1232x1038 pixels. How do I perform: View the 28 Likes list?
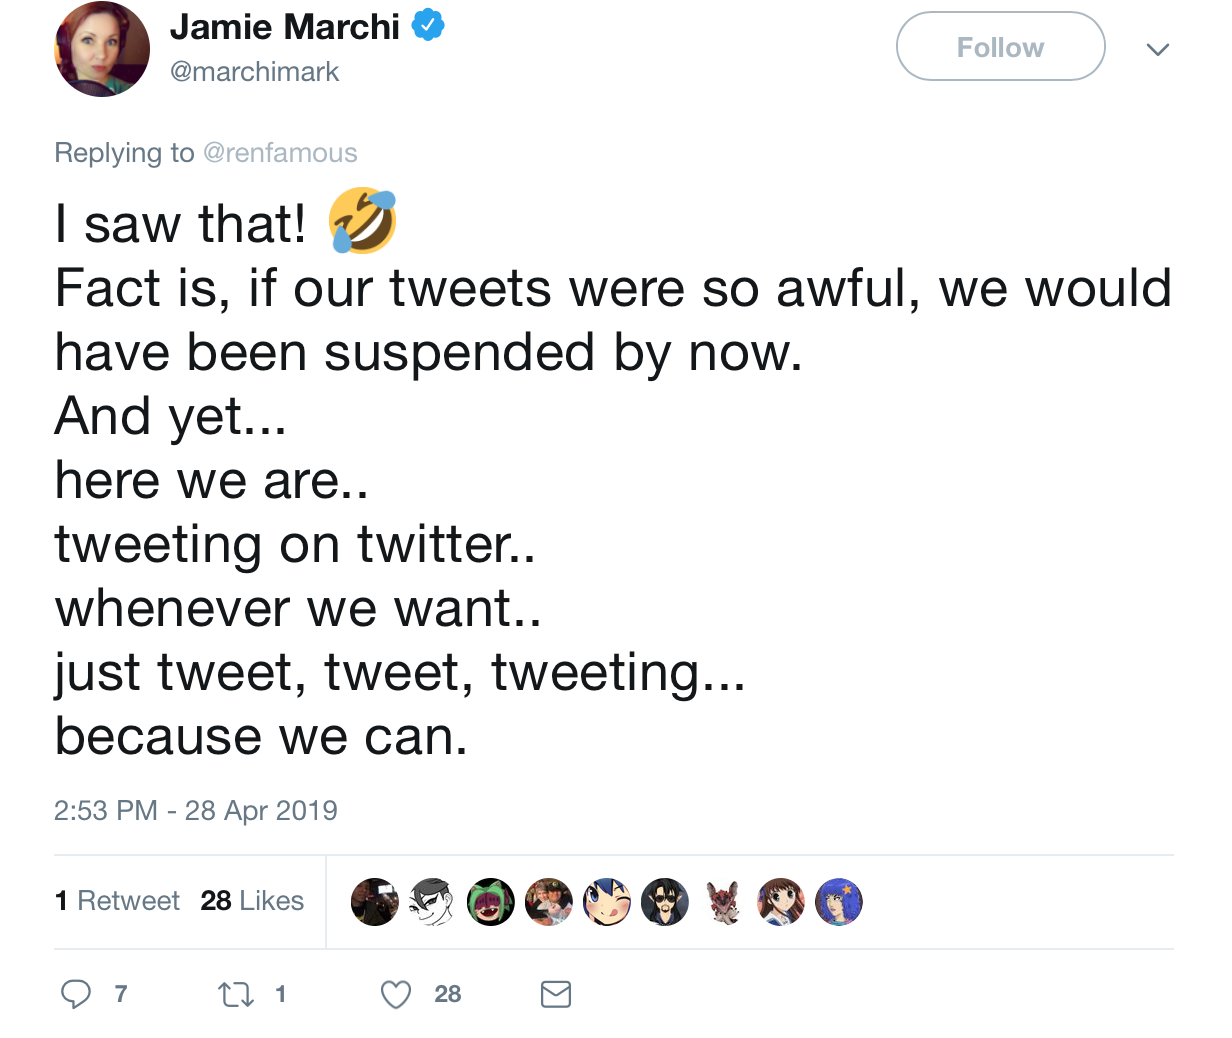click(252, 901)
